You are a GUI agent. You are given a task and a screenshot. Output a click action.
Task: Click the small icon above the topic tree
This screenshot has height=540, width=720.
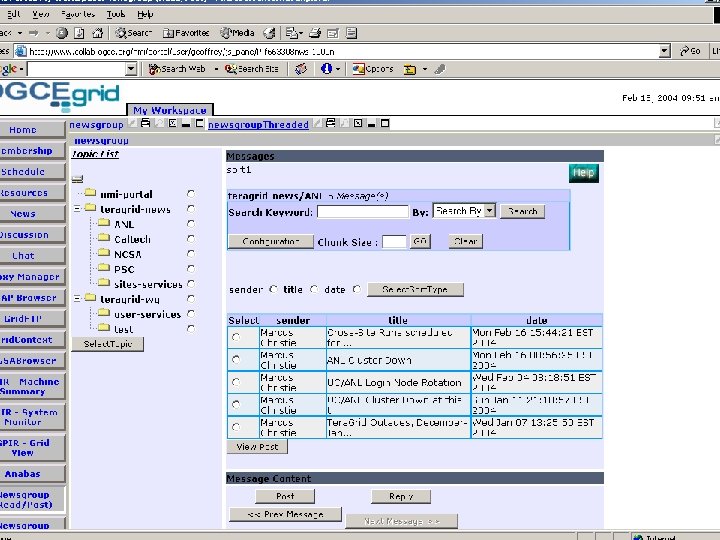(x=78, y=179)
